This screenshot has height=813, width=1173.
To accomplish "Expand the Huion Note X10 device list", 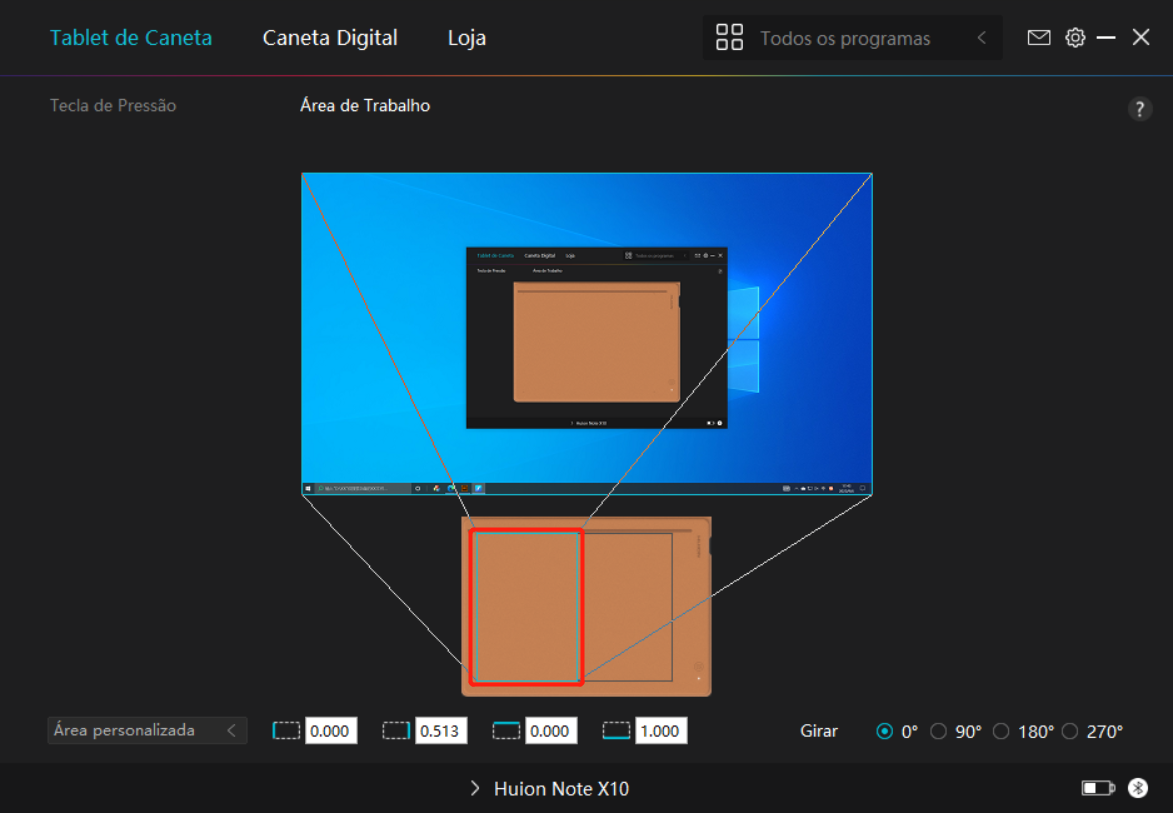I will (550, 789).
